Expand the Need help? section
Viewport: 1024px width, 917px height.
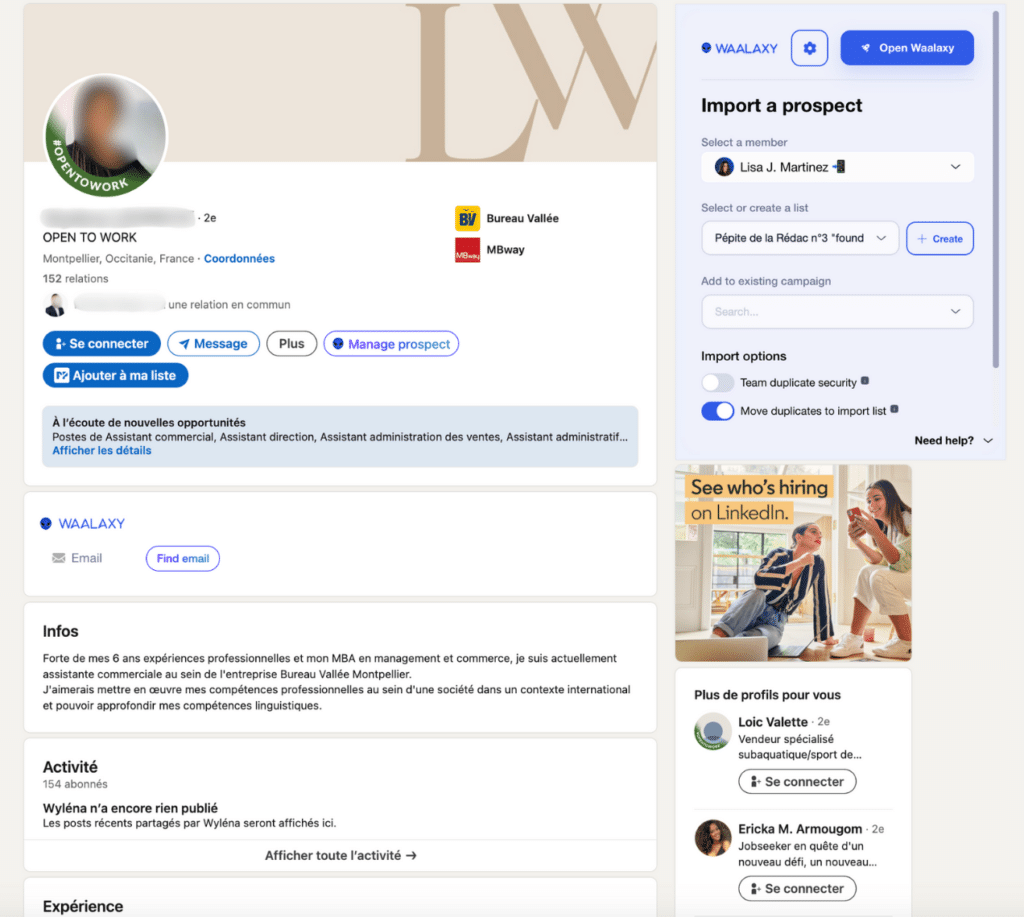click(x=953, y=440)
